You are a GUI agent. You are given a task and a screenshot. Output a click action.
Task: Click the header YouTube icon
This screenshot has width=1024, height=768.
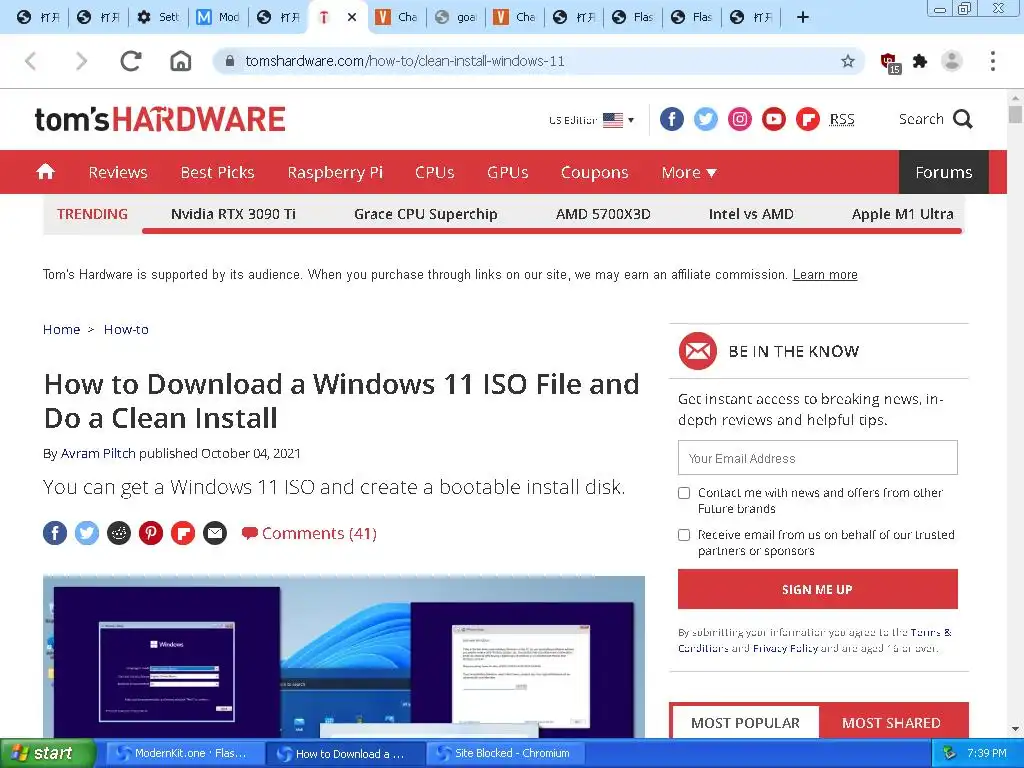pos(773,120)
